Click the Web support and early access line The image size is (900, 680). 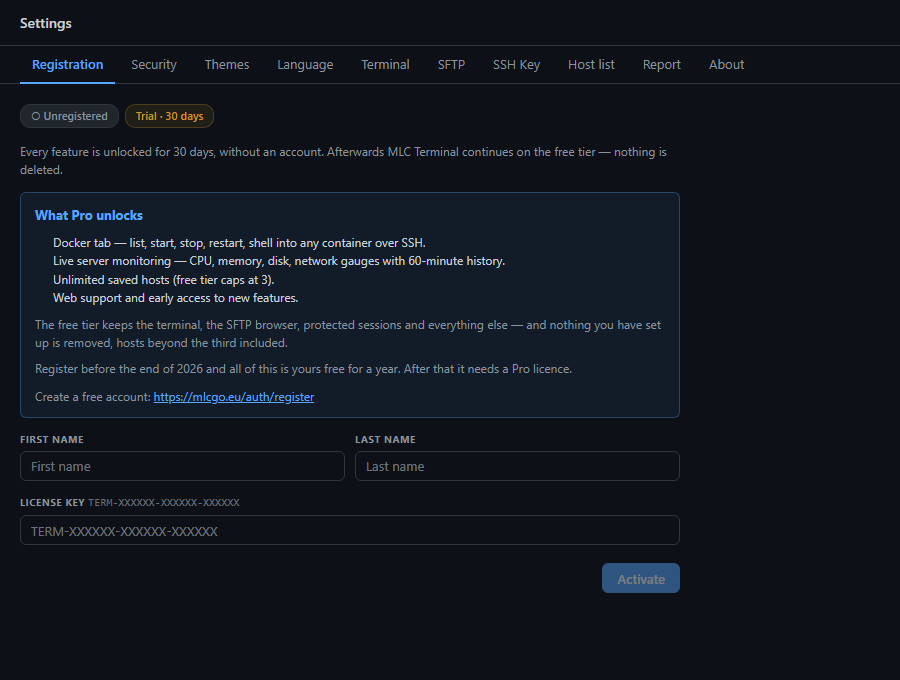(x=176, y=298)
